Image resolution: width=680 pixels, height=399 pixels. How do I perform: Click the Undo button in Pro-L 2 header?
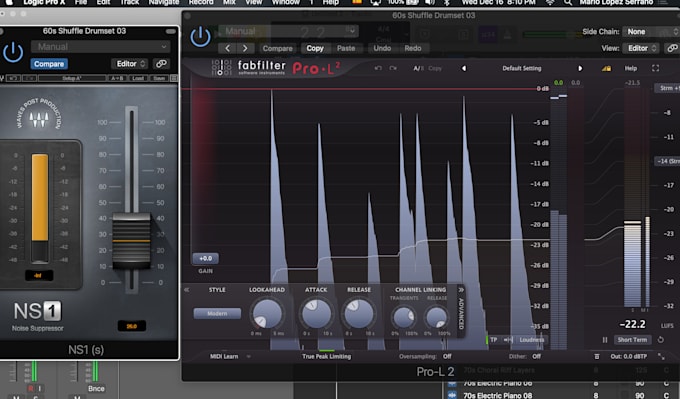(x=382, y=48)
